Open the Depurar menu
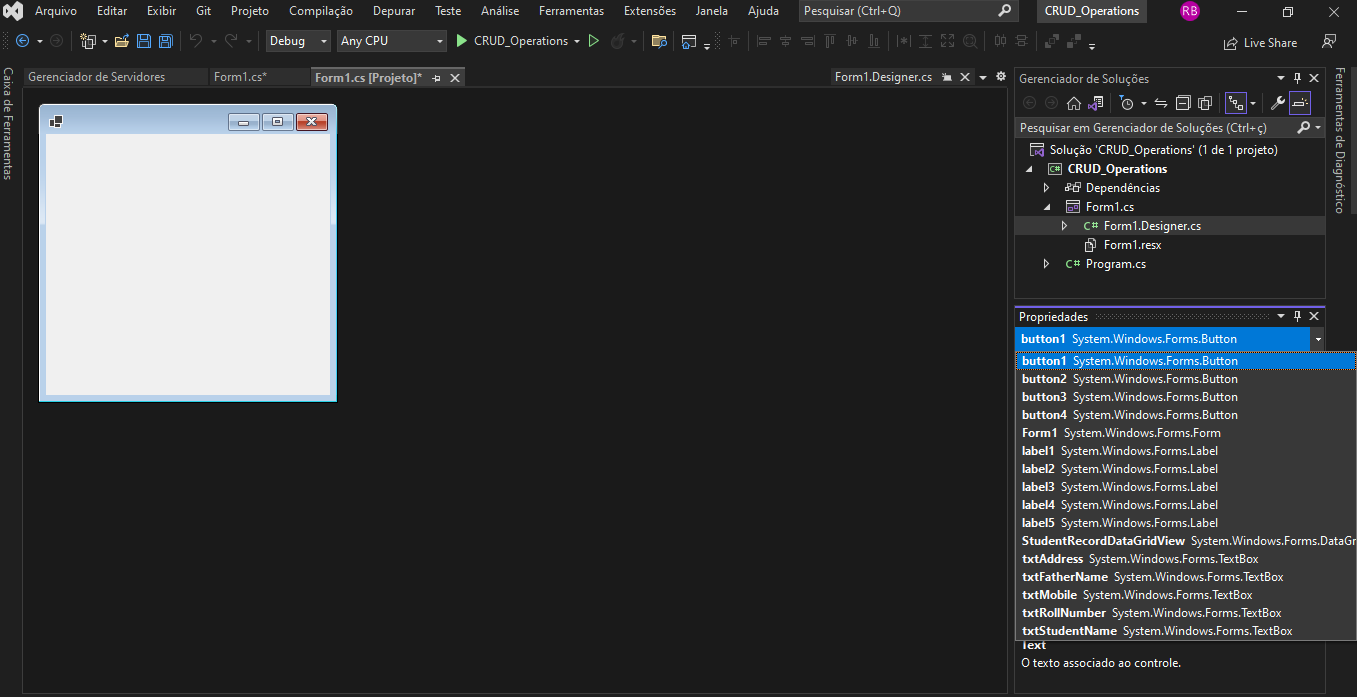 point(394,11)
